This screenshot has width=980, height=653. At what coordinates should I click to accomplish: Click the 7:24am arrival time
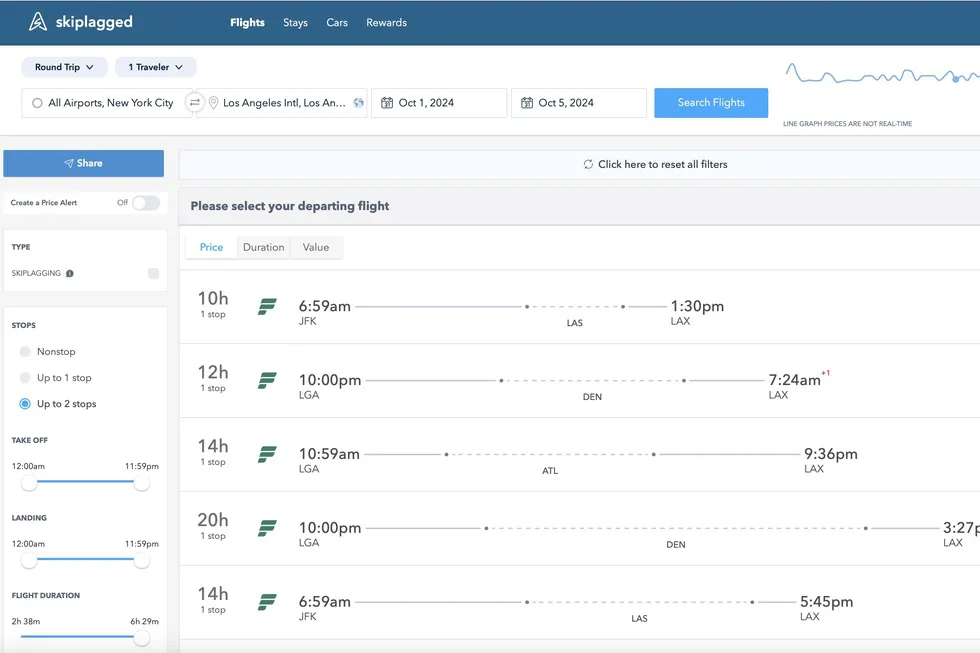[794, 380]
